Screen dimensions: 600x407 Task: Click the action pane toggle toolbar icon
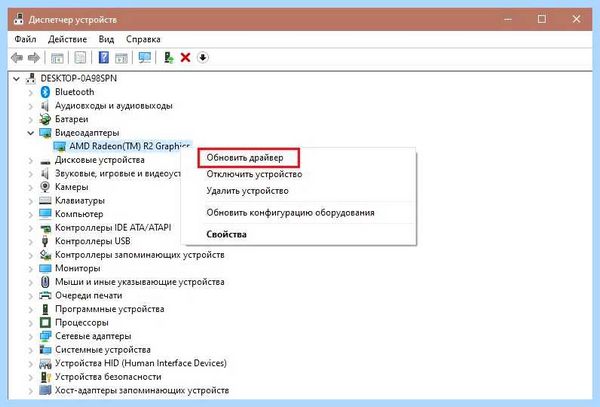coord(121,58)
